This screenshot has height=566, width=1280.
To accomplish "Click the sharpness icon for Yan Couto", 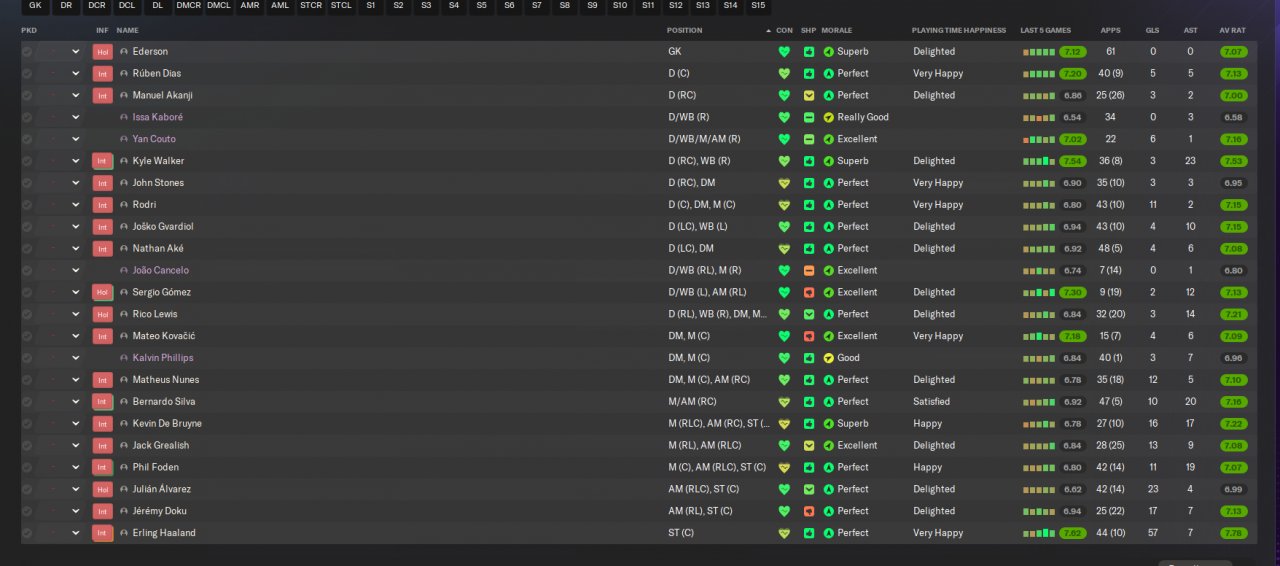I will (x=809, y=140).
